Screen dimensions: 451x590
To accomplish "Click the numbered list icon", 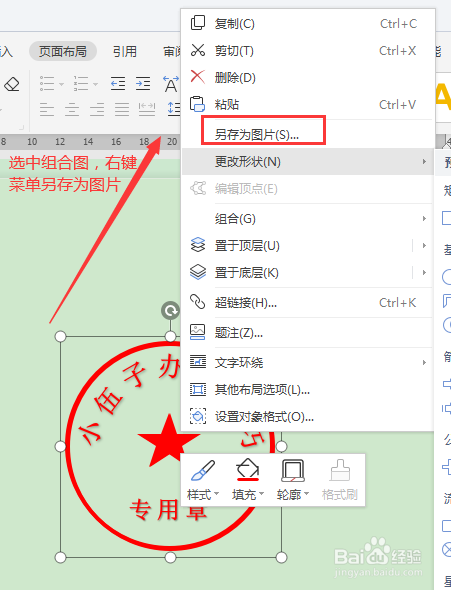I will click(x=81, y=84).
